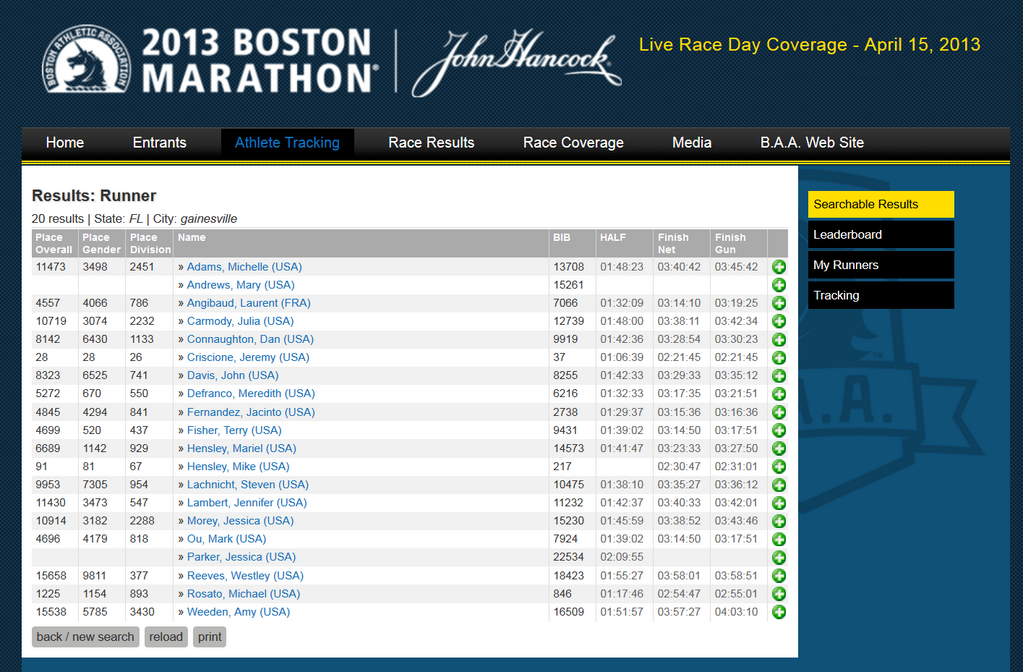Open the Home menu item
Screen dimensions: 1023x672
pyautogui.click(x=65, y=142)
